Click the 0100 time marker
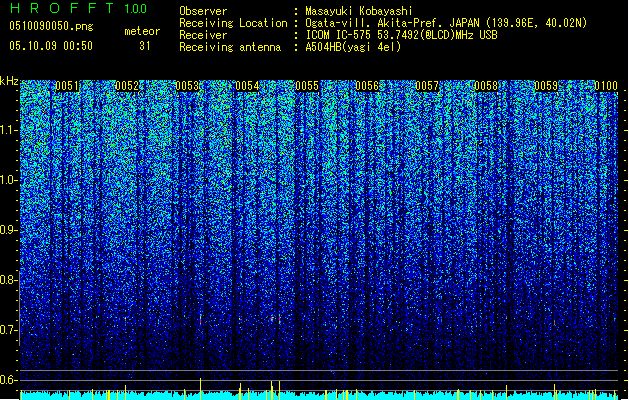This screenshot has height=400, width=629. point(606,86)
